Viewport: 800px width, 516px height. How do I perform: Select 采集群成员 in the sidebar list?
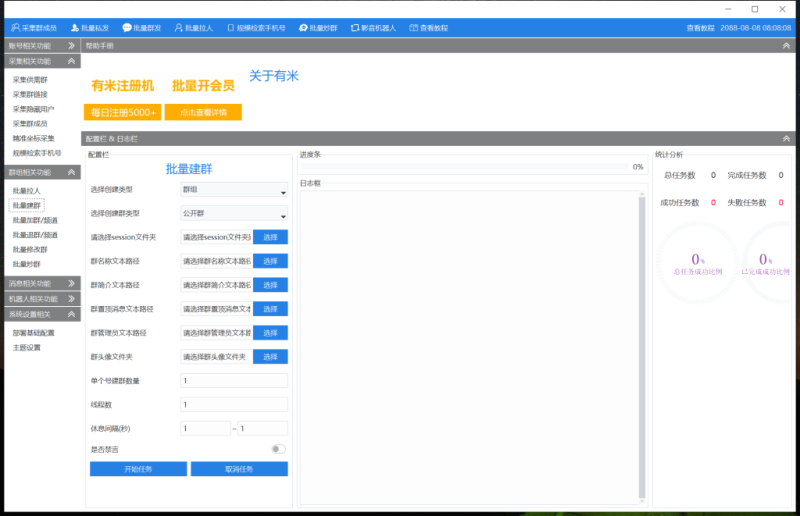coord(30,124)
